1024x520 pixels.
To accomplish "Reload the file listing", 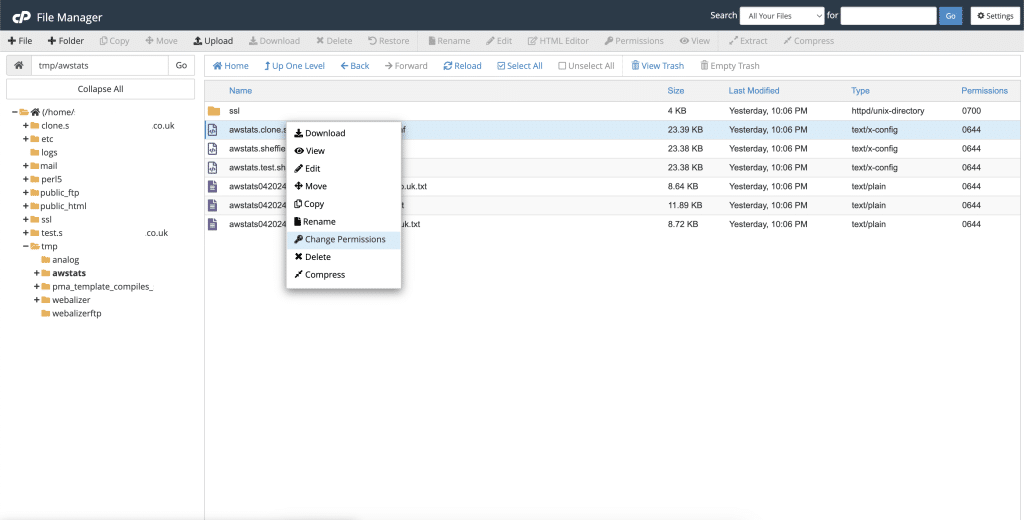I will coord(462,66).
